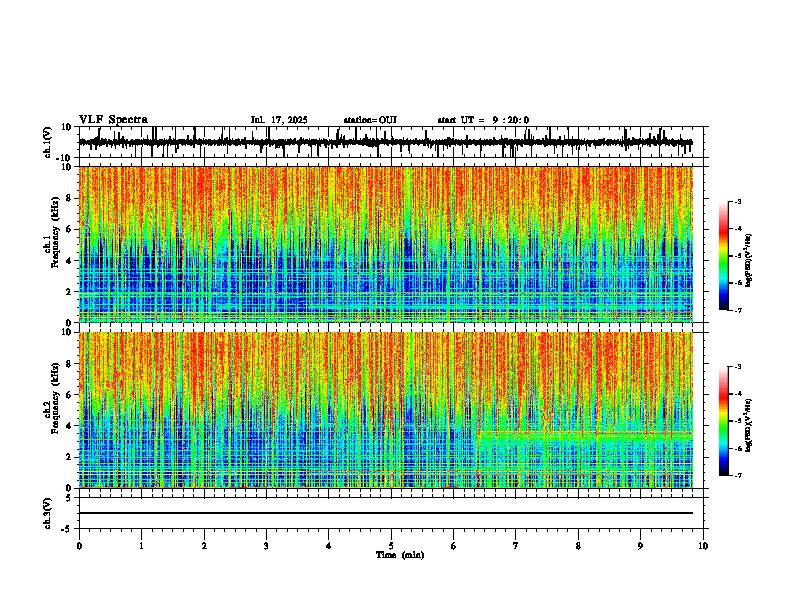792x612 pixels.
Task: Click the "8" kHz tick on ch.2 frequency axis
Action: point(69,364)
